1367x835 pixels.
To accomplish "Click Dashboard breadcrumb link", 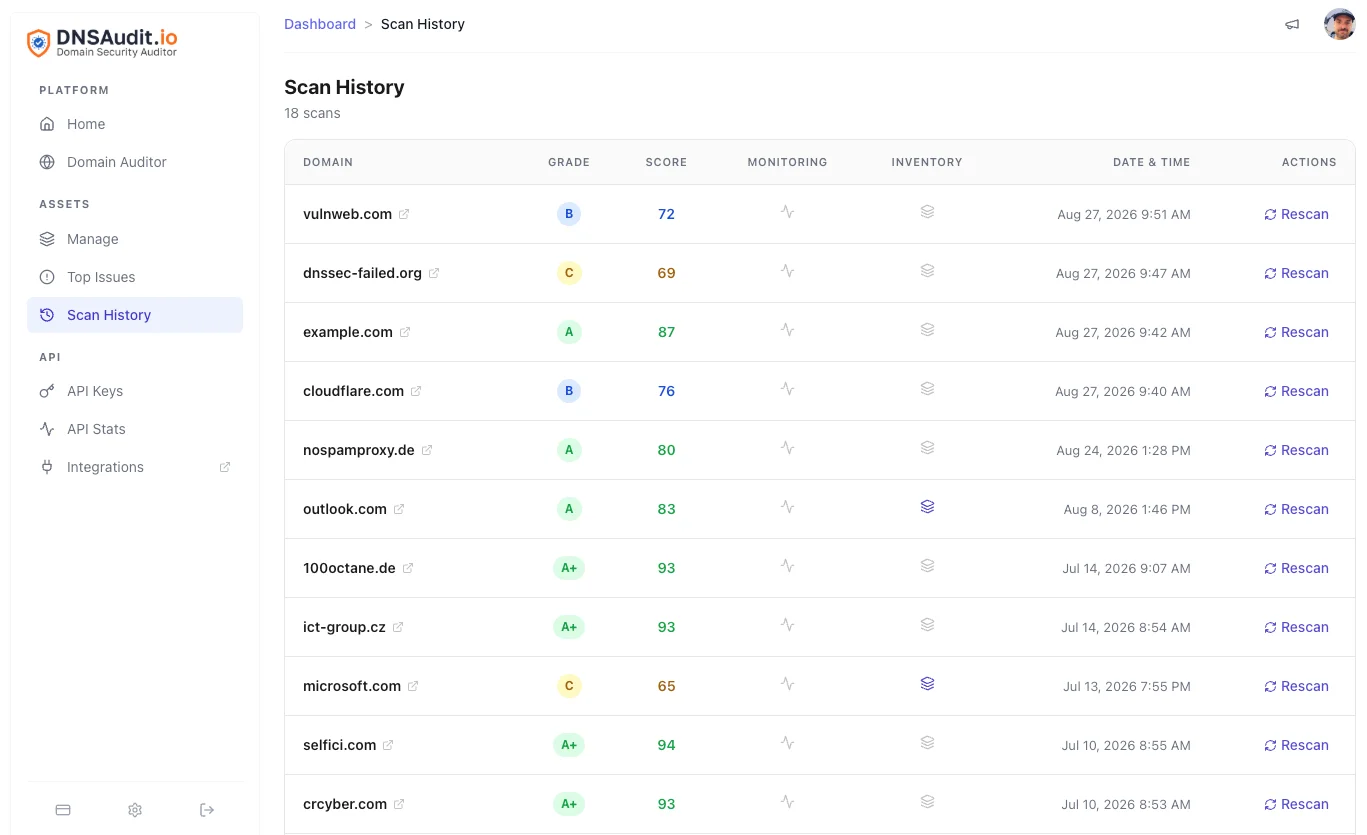I will [320, 24].
